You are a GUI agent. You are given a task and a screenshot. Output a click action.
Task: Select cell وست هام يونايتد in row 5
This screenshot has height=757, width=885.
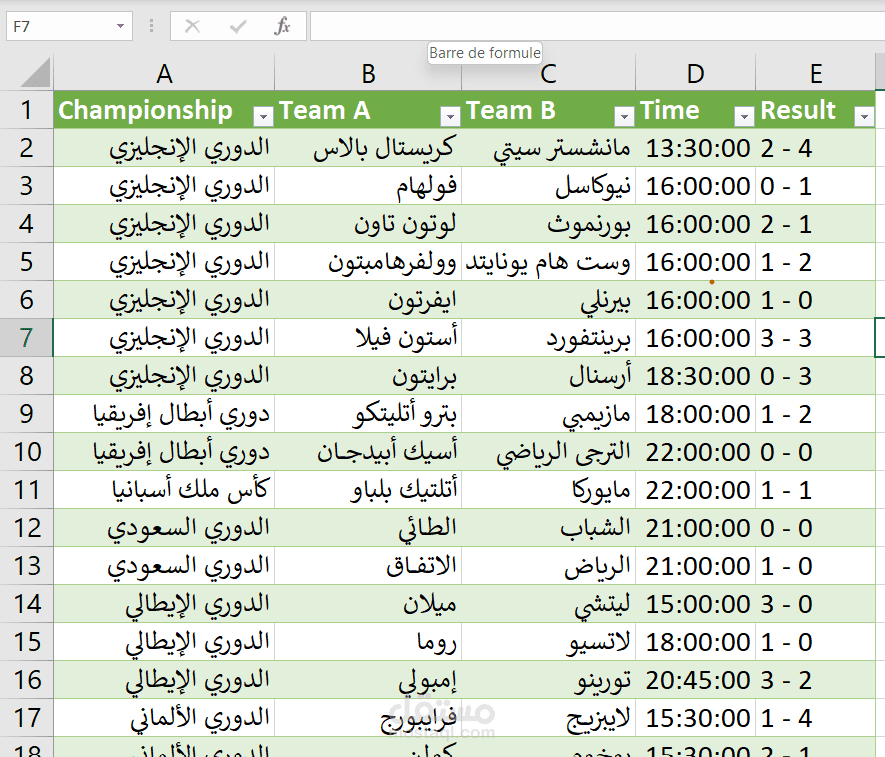point(548,262)
